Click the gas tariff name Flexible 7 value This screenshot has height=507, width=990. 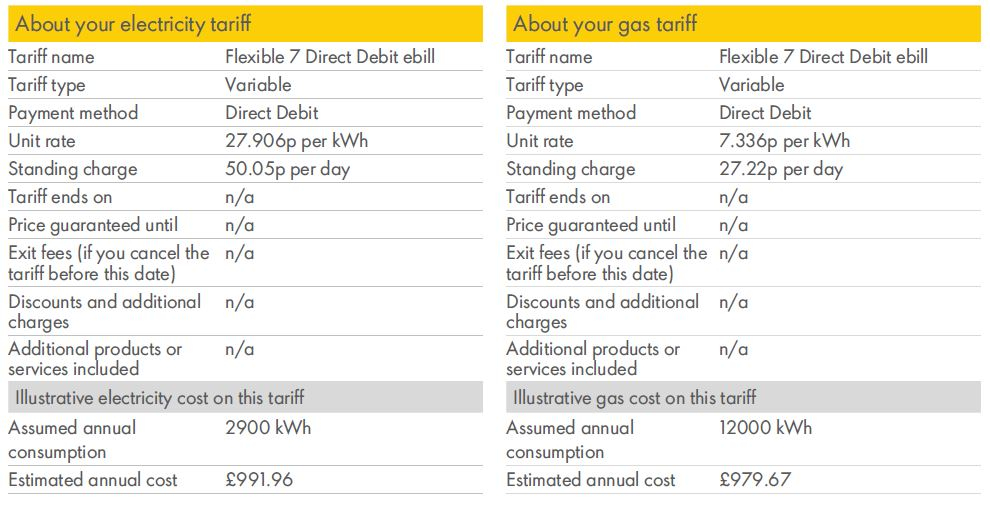(823, 57)
